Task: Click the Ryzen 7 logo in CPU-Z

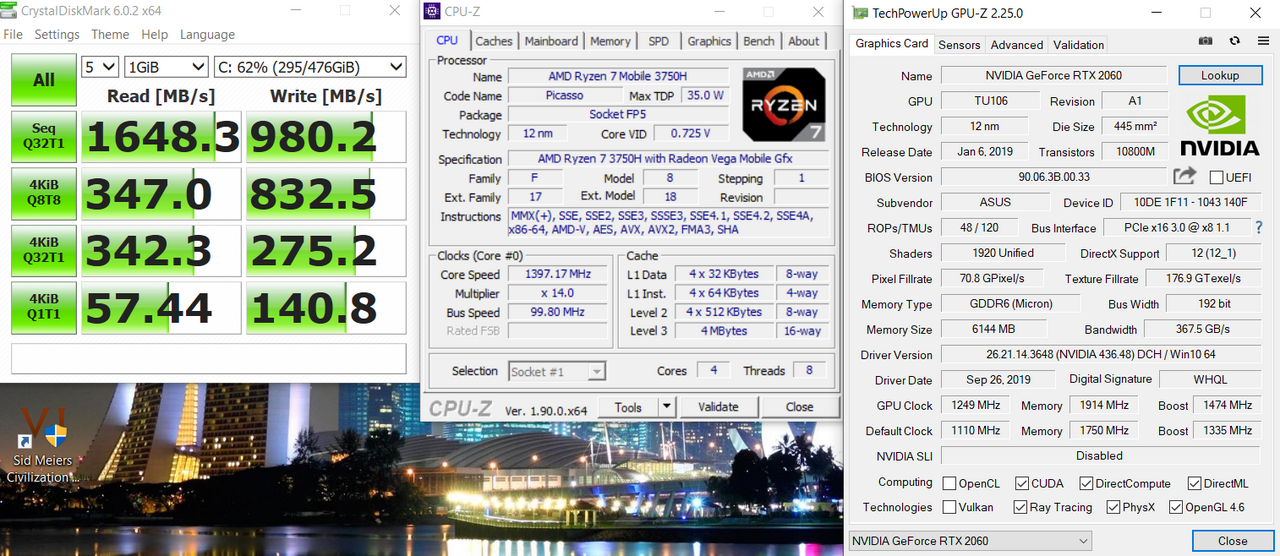Action: (784, 103)
